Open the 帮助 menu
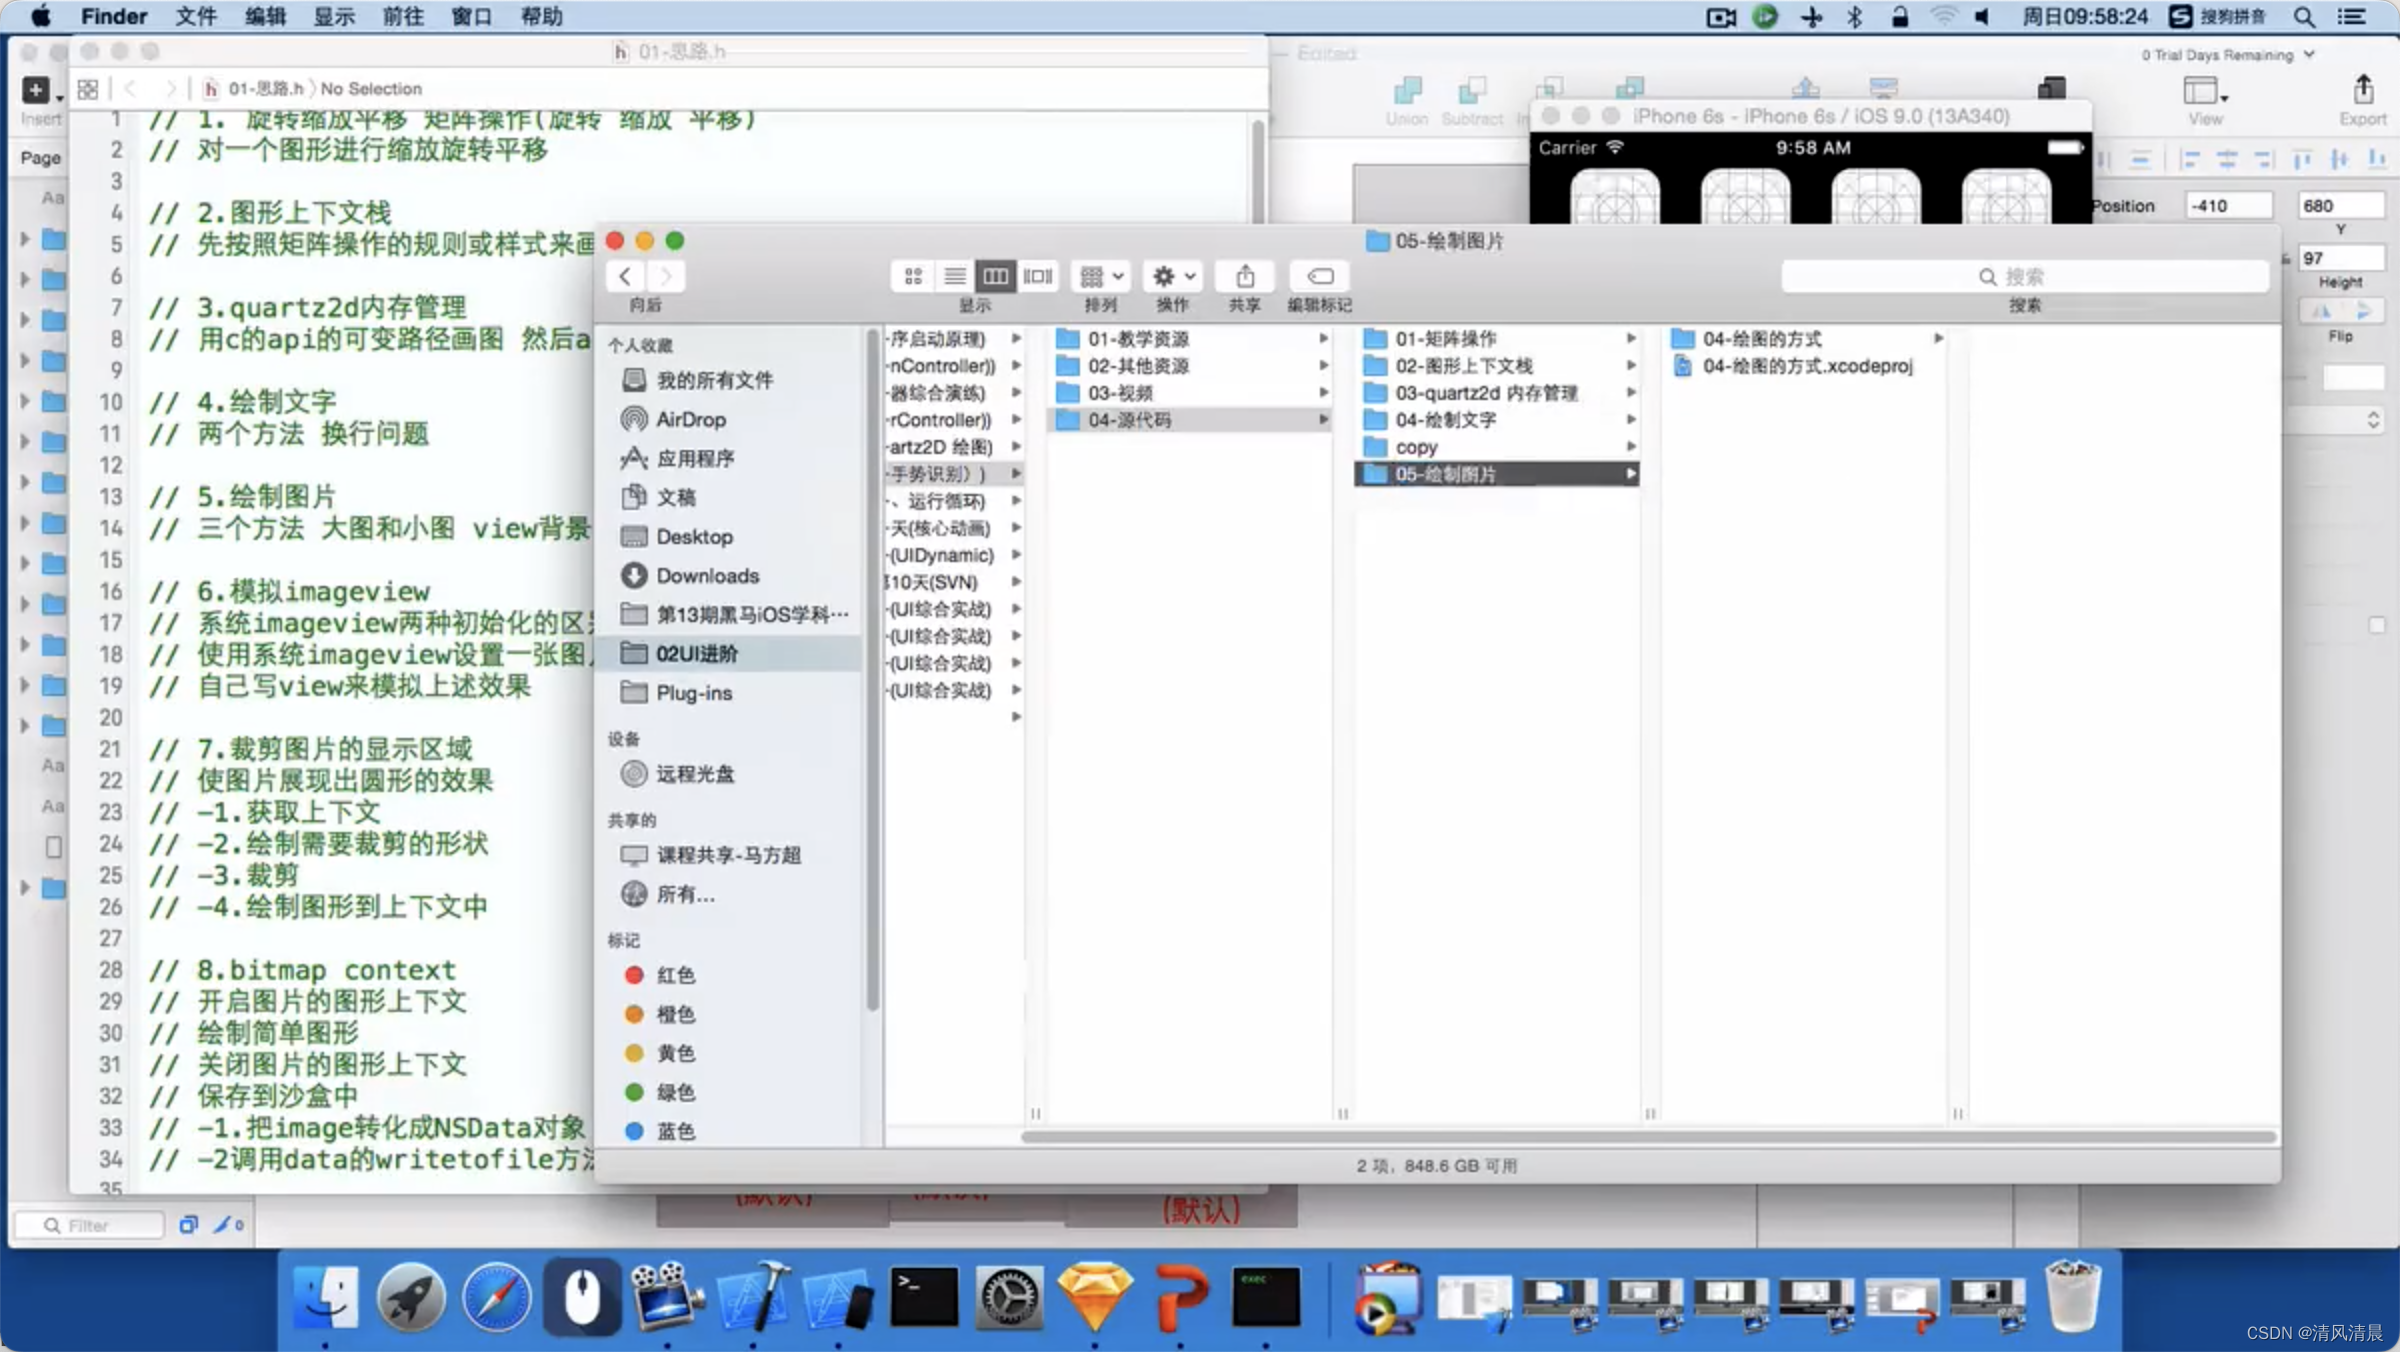This screenshot has width=2400, height=1352. [541, 16]
